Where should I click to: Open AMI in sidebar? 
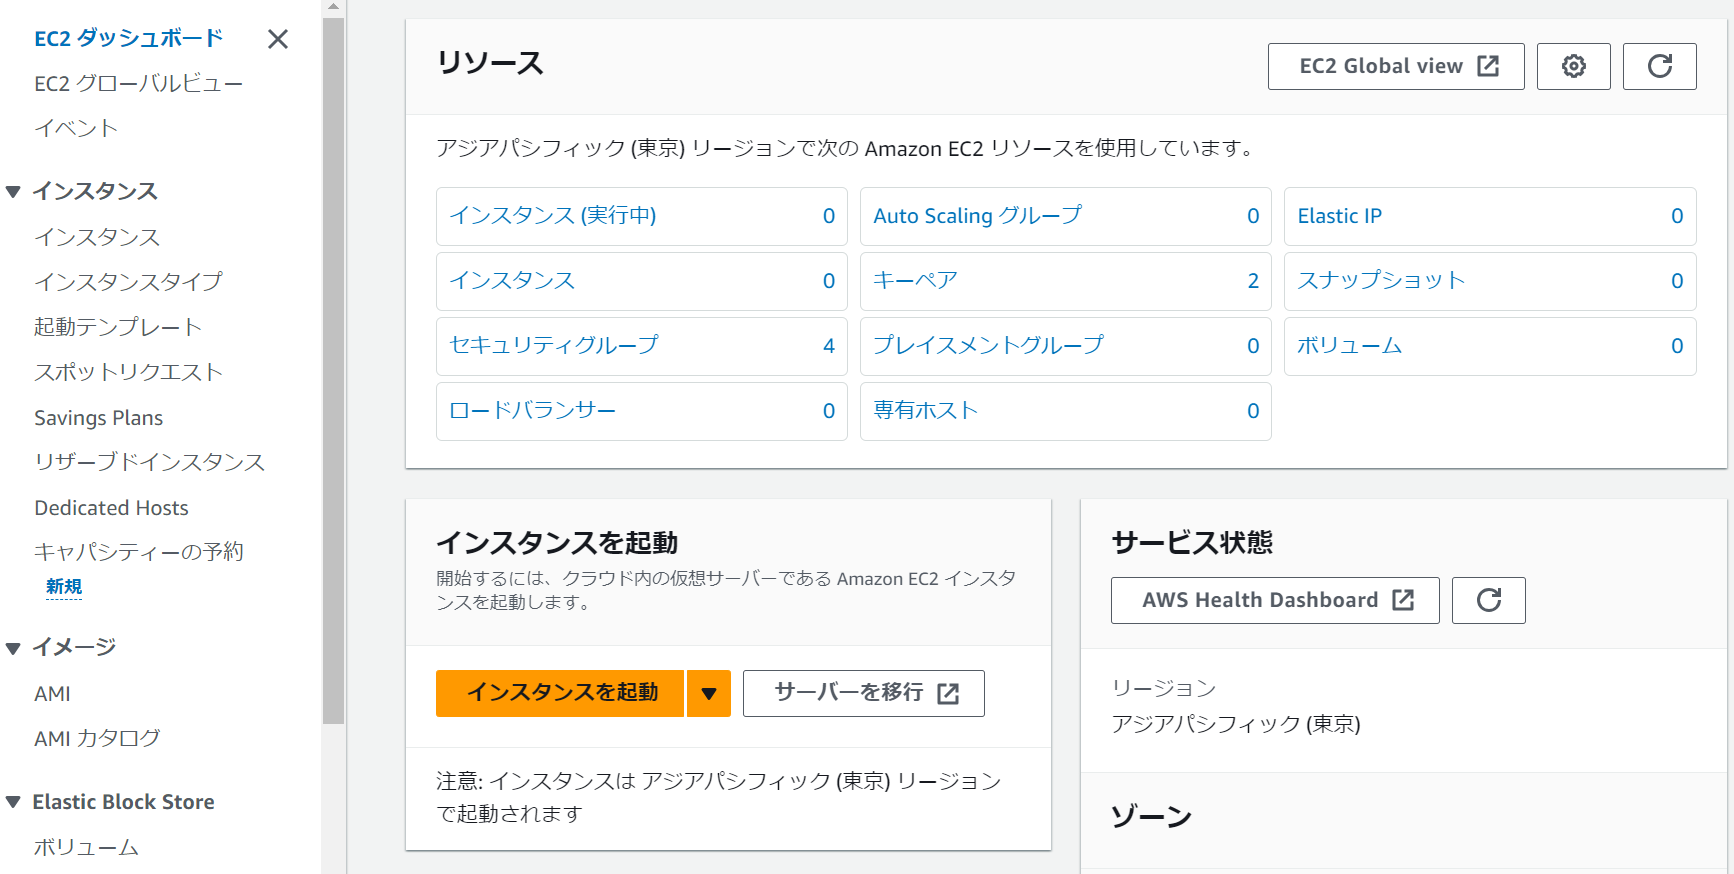click(x=52, y=694)
